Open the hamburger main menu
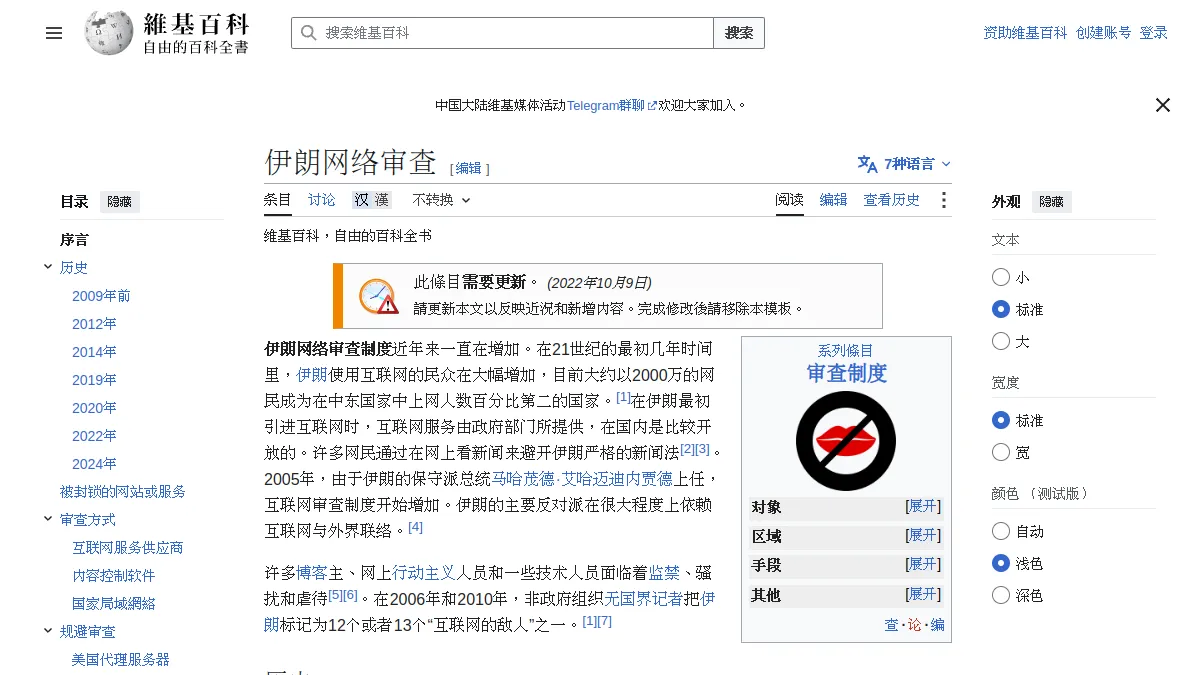1200x675 pixels. (54, 33)
